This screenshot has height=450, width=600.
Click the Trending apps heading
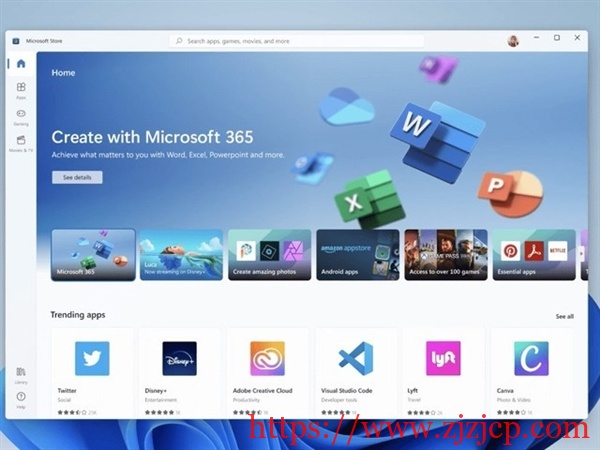78,315
